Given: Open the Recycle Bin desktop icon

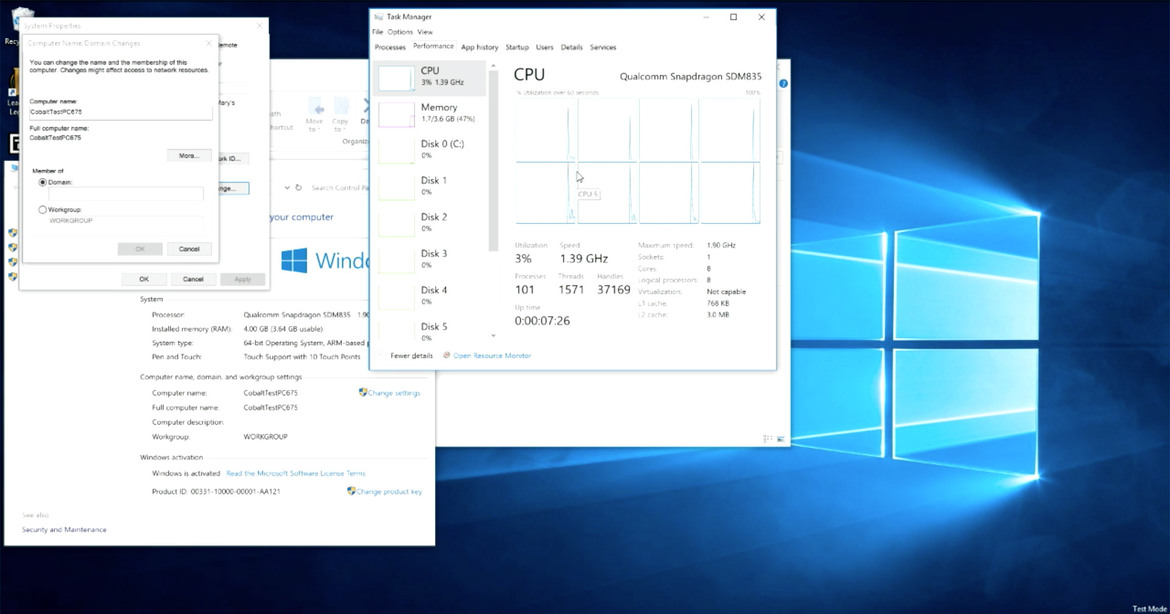Looking at the screenshot, I should tap(22, 20).
